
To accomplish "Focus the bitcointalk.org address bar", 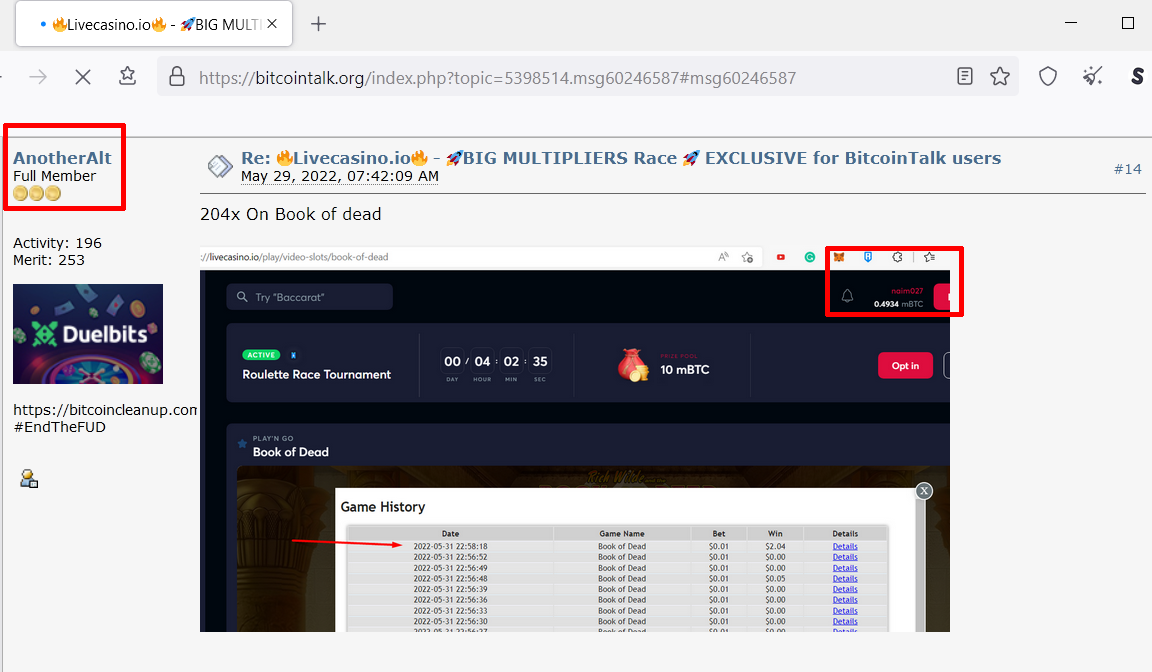I will coord(497,78).
